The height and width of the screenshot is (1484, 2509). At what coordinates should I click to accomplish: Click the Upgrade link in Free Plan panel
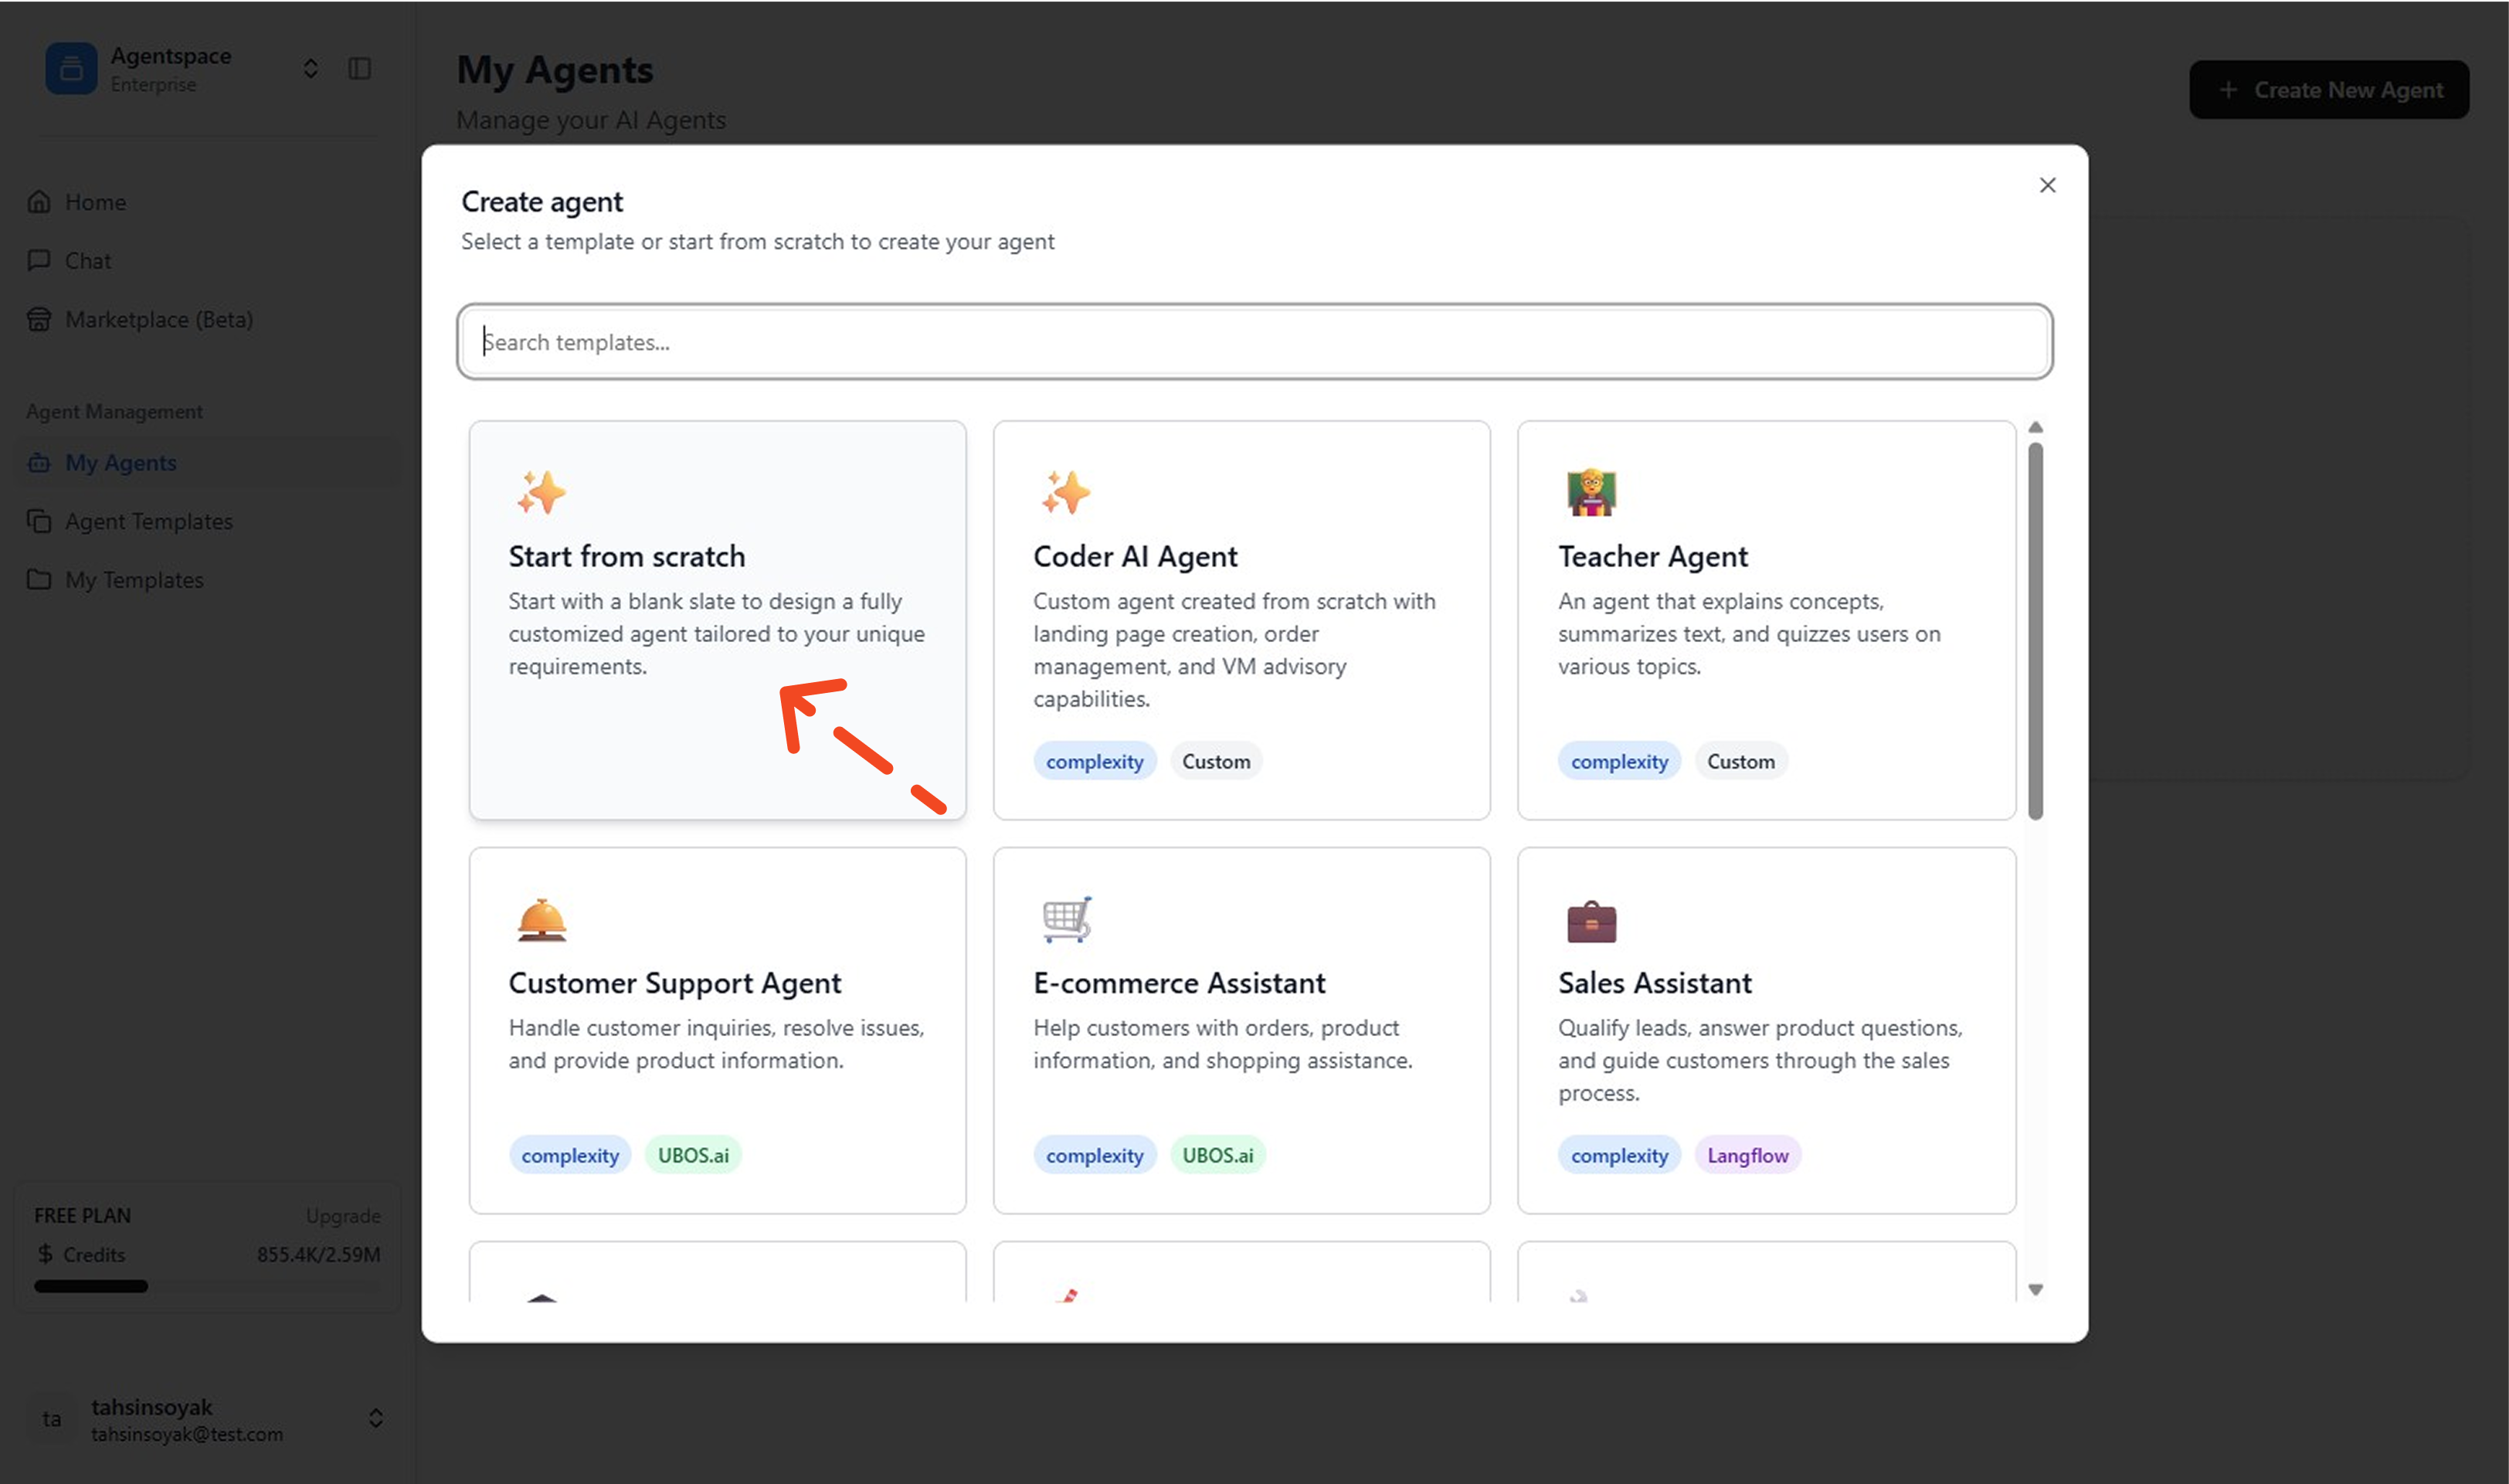point(343,1215)
